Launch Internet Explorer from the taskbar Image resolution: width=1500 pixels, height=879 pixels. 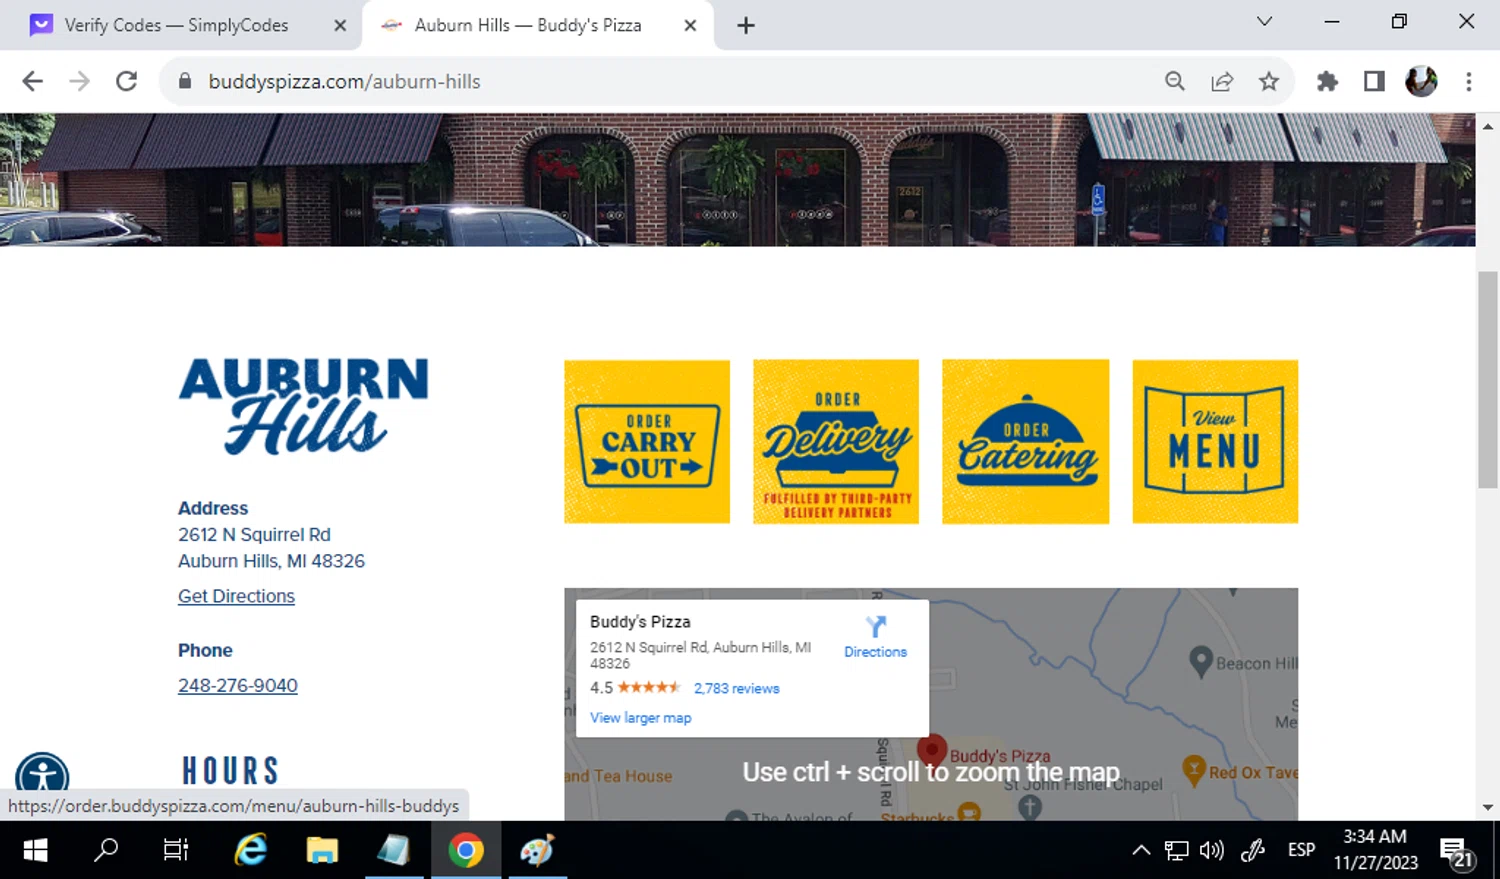pyautogui.click(x=250, y=850)
